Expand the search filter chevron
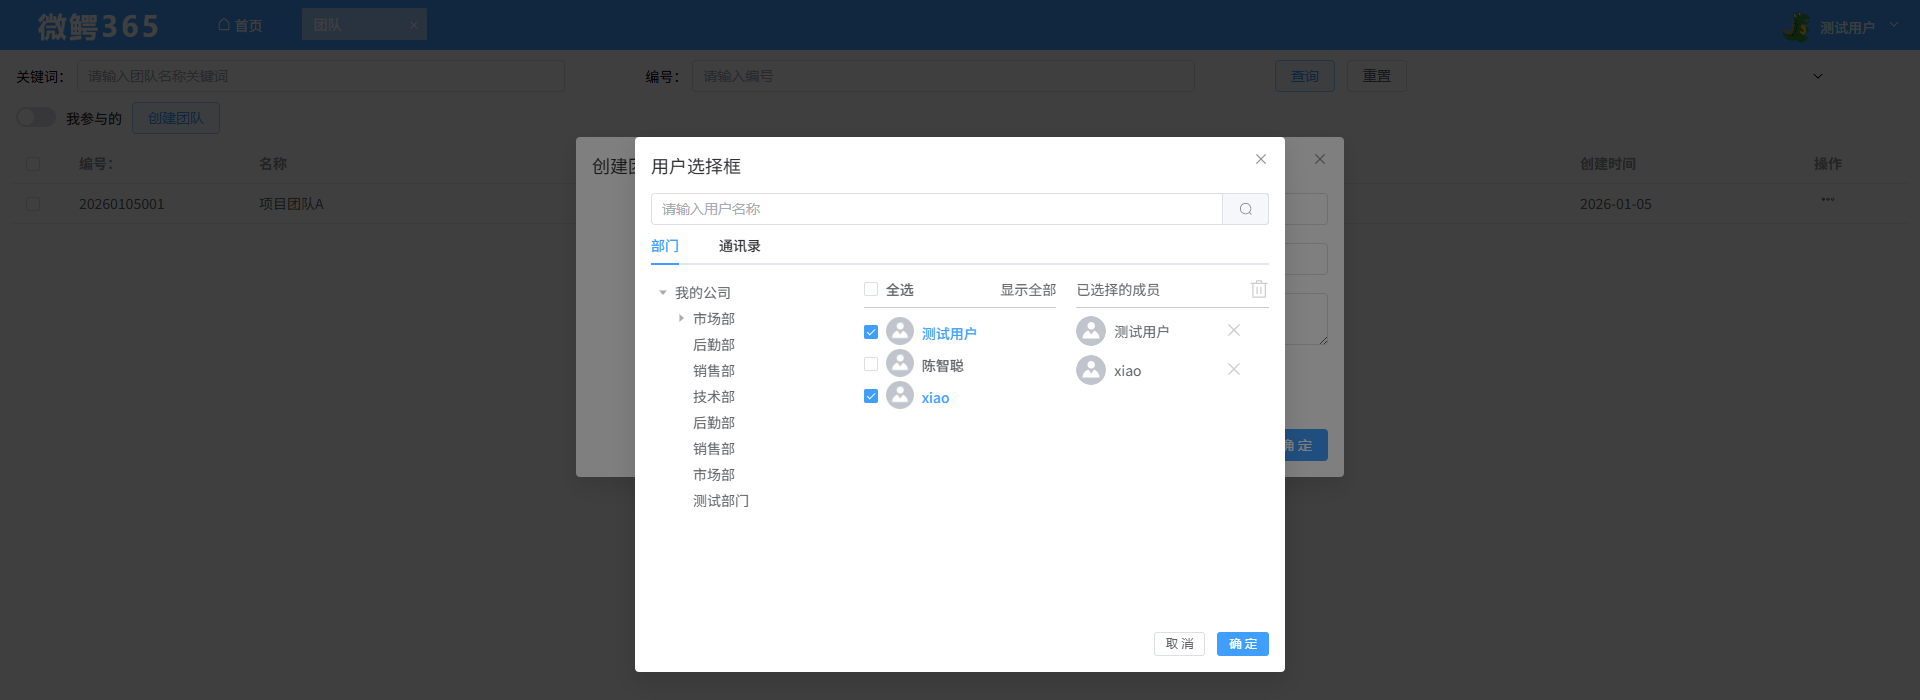The width and height of the screenshot is (1920, 700). pos(1818,76)
